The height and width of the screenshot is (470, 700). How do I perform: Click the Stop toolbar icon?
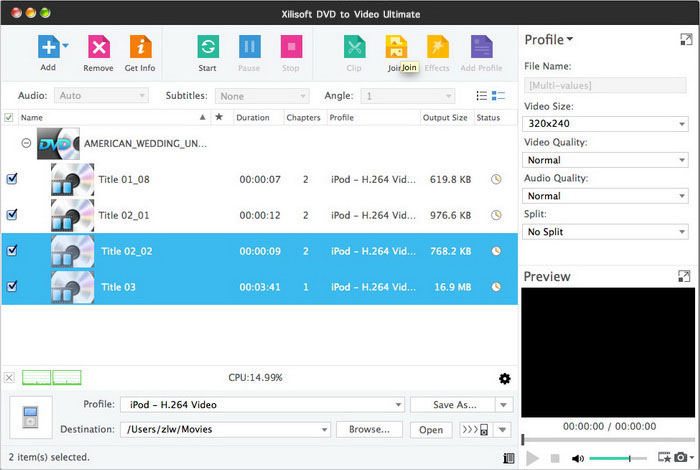pyautogui.click(x=291, y=47)
